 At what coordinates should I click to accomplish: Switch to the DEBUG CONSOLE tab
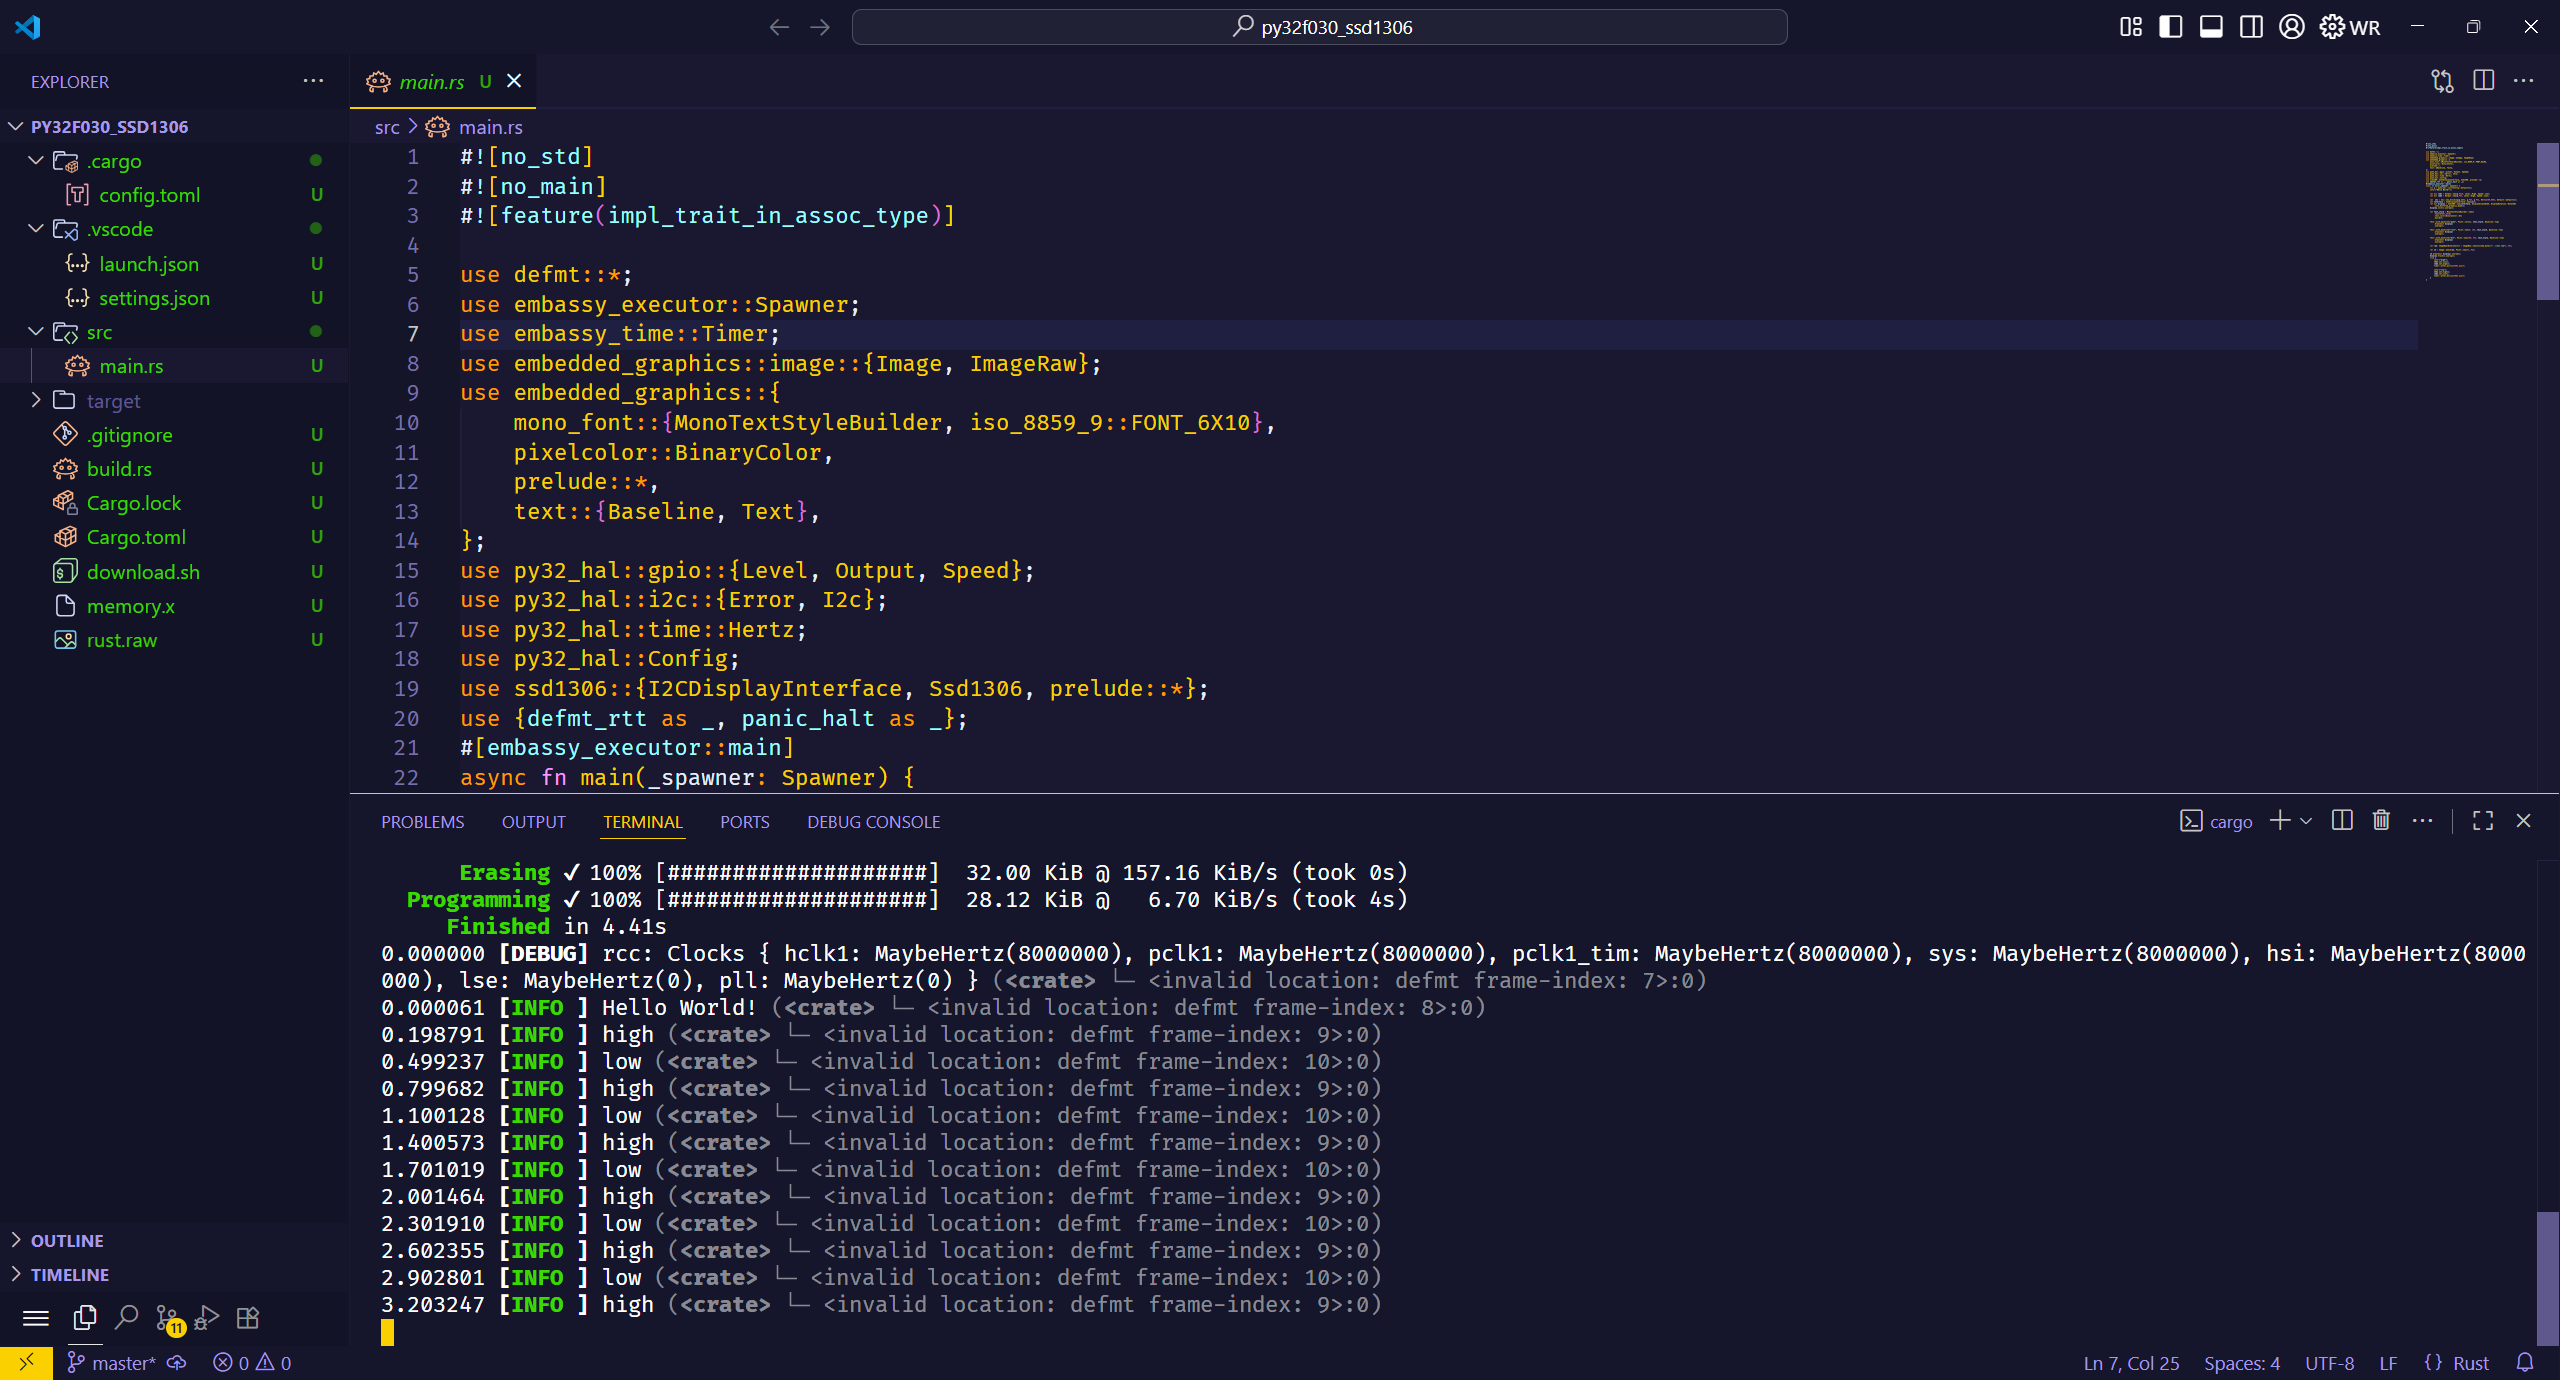pyautogui.click(x=873, y=822)
